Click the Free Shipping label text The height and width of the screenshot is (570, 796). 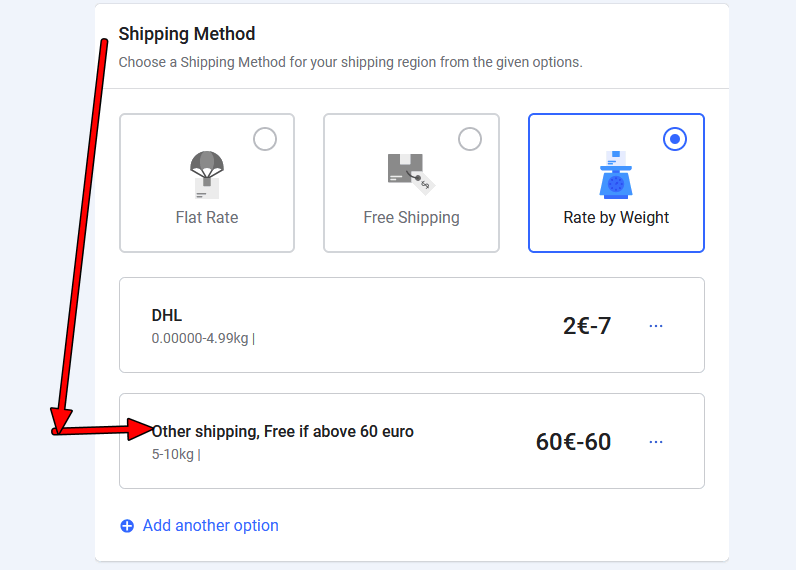coord(411,217)
